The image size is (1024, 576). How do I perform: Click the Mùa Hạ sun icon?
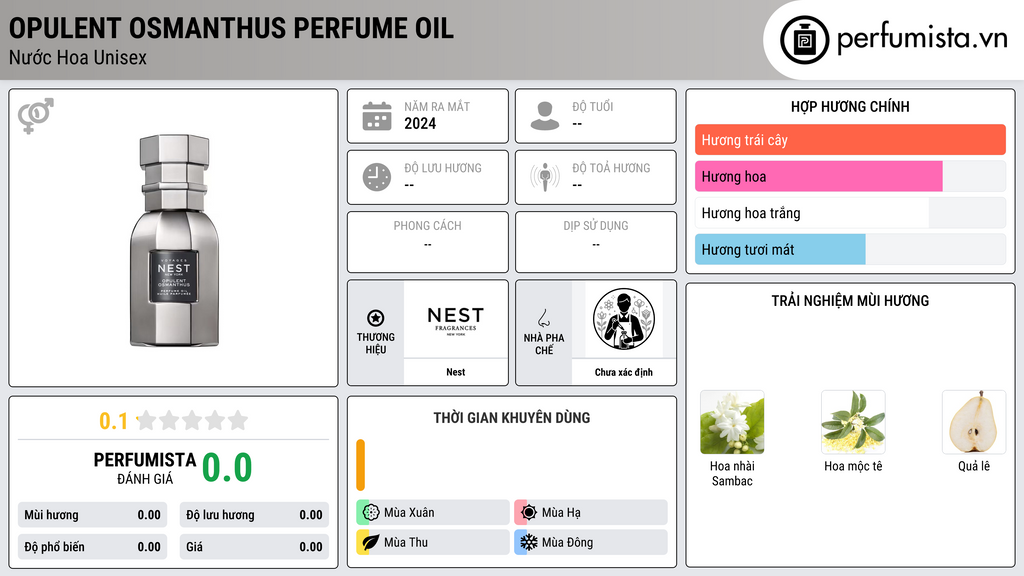(529, 513)
